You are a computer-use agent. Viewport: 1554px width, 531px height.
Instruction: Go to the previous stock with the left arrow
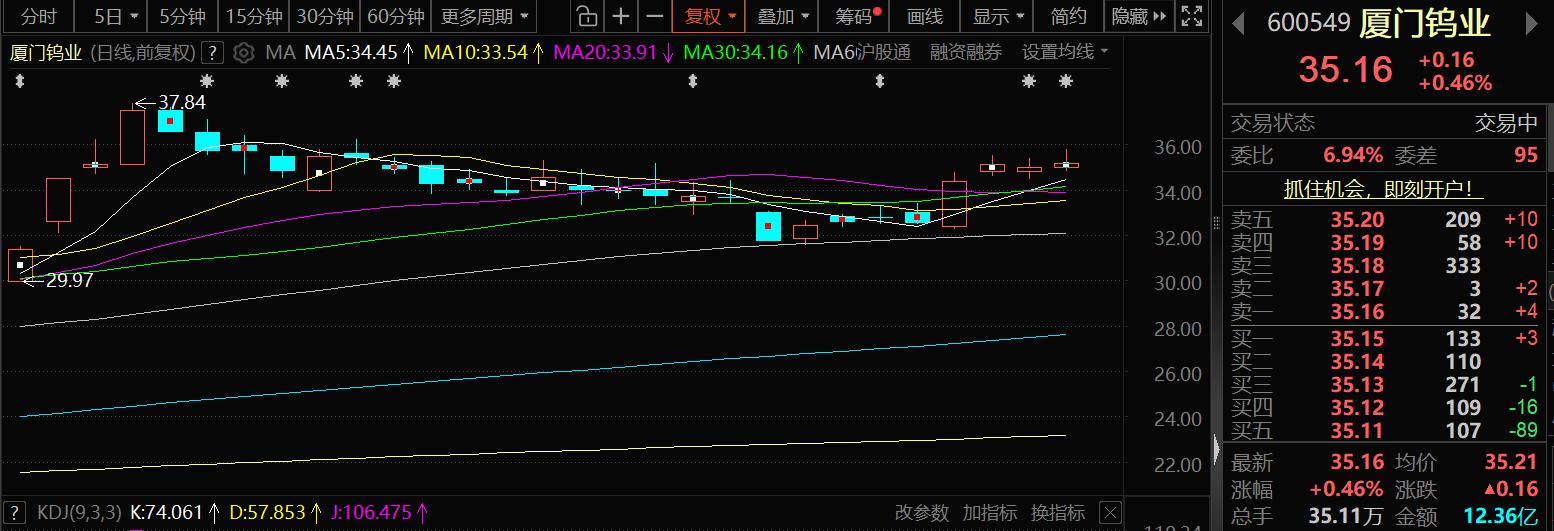(x=1238, y=23)
